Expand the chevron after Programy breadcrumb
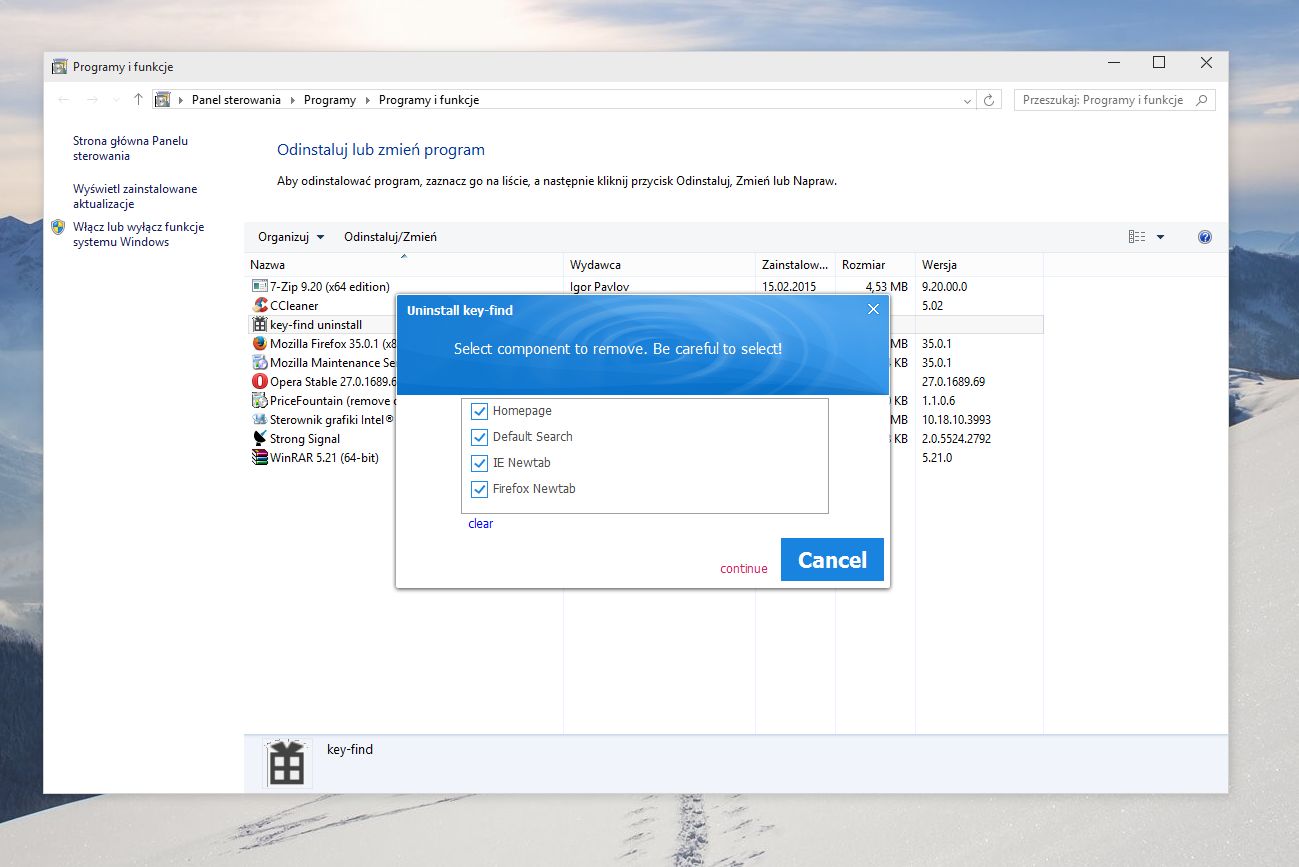 pyautogui.click(x=368, y=100)
